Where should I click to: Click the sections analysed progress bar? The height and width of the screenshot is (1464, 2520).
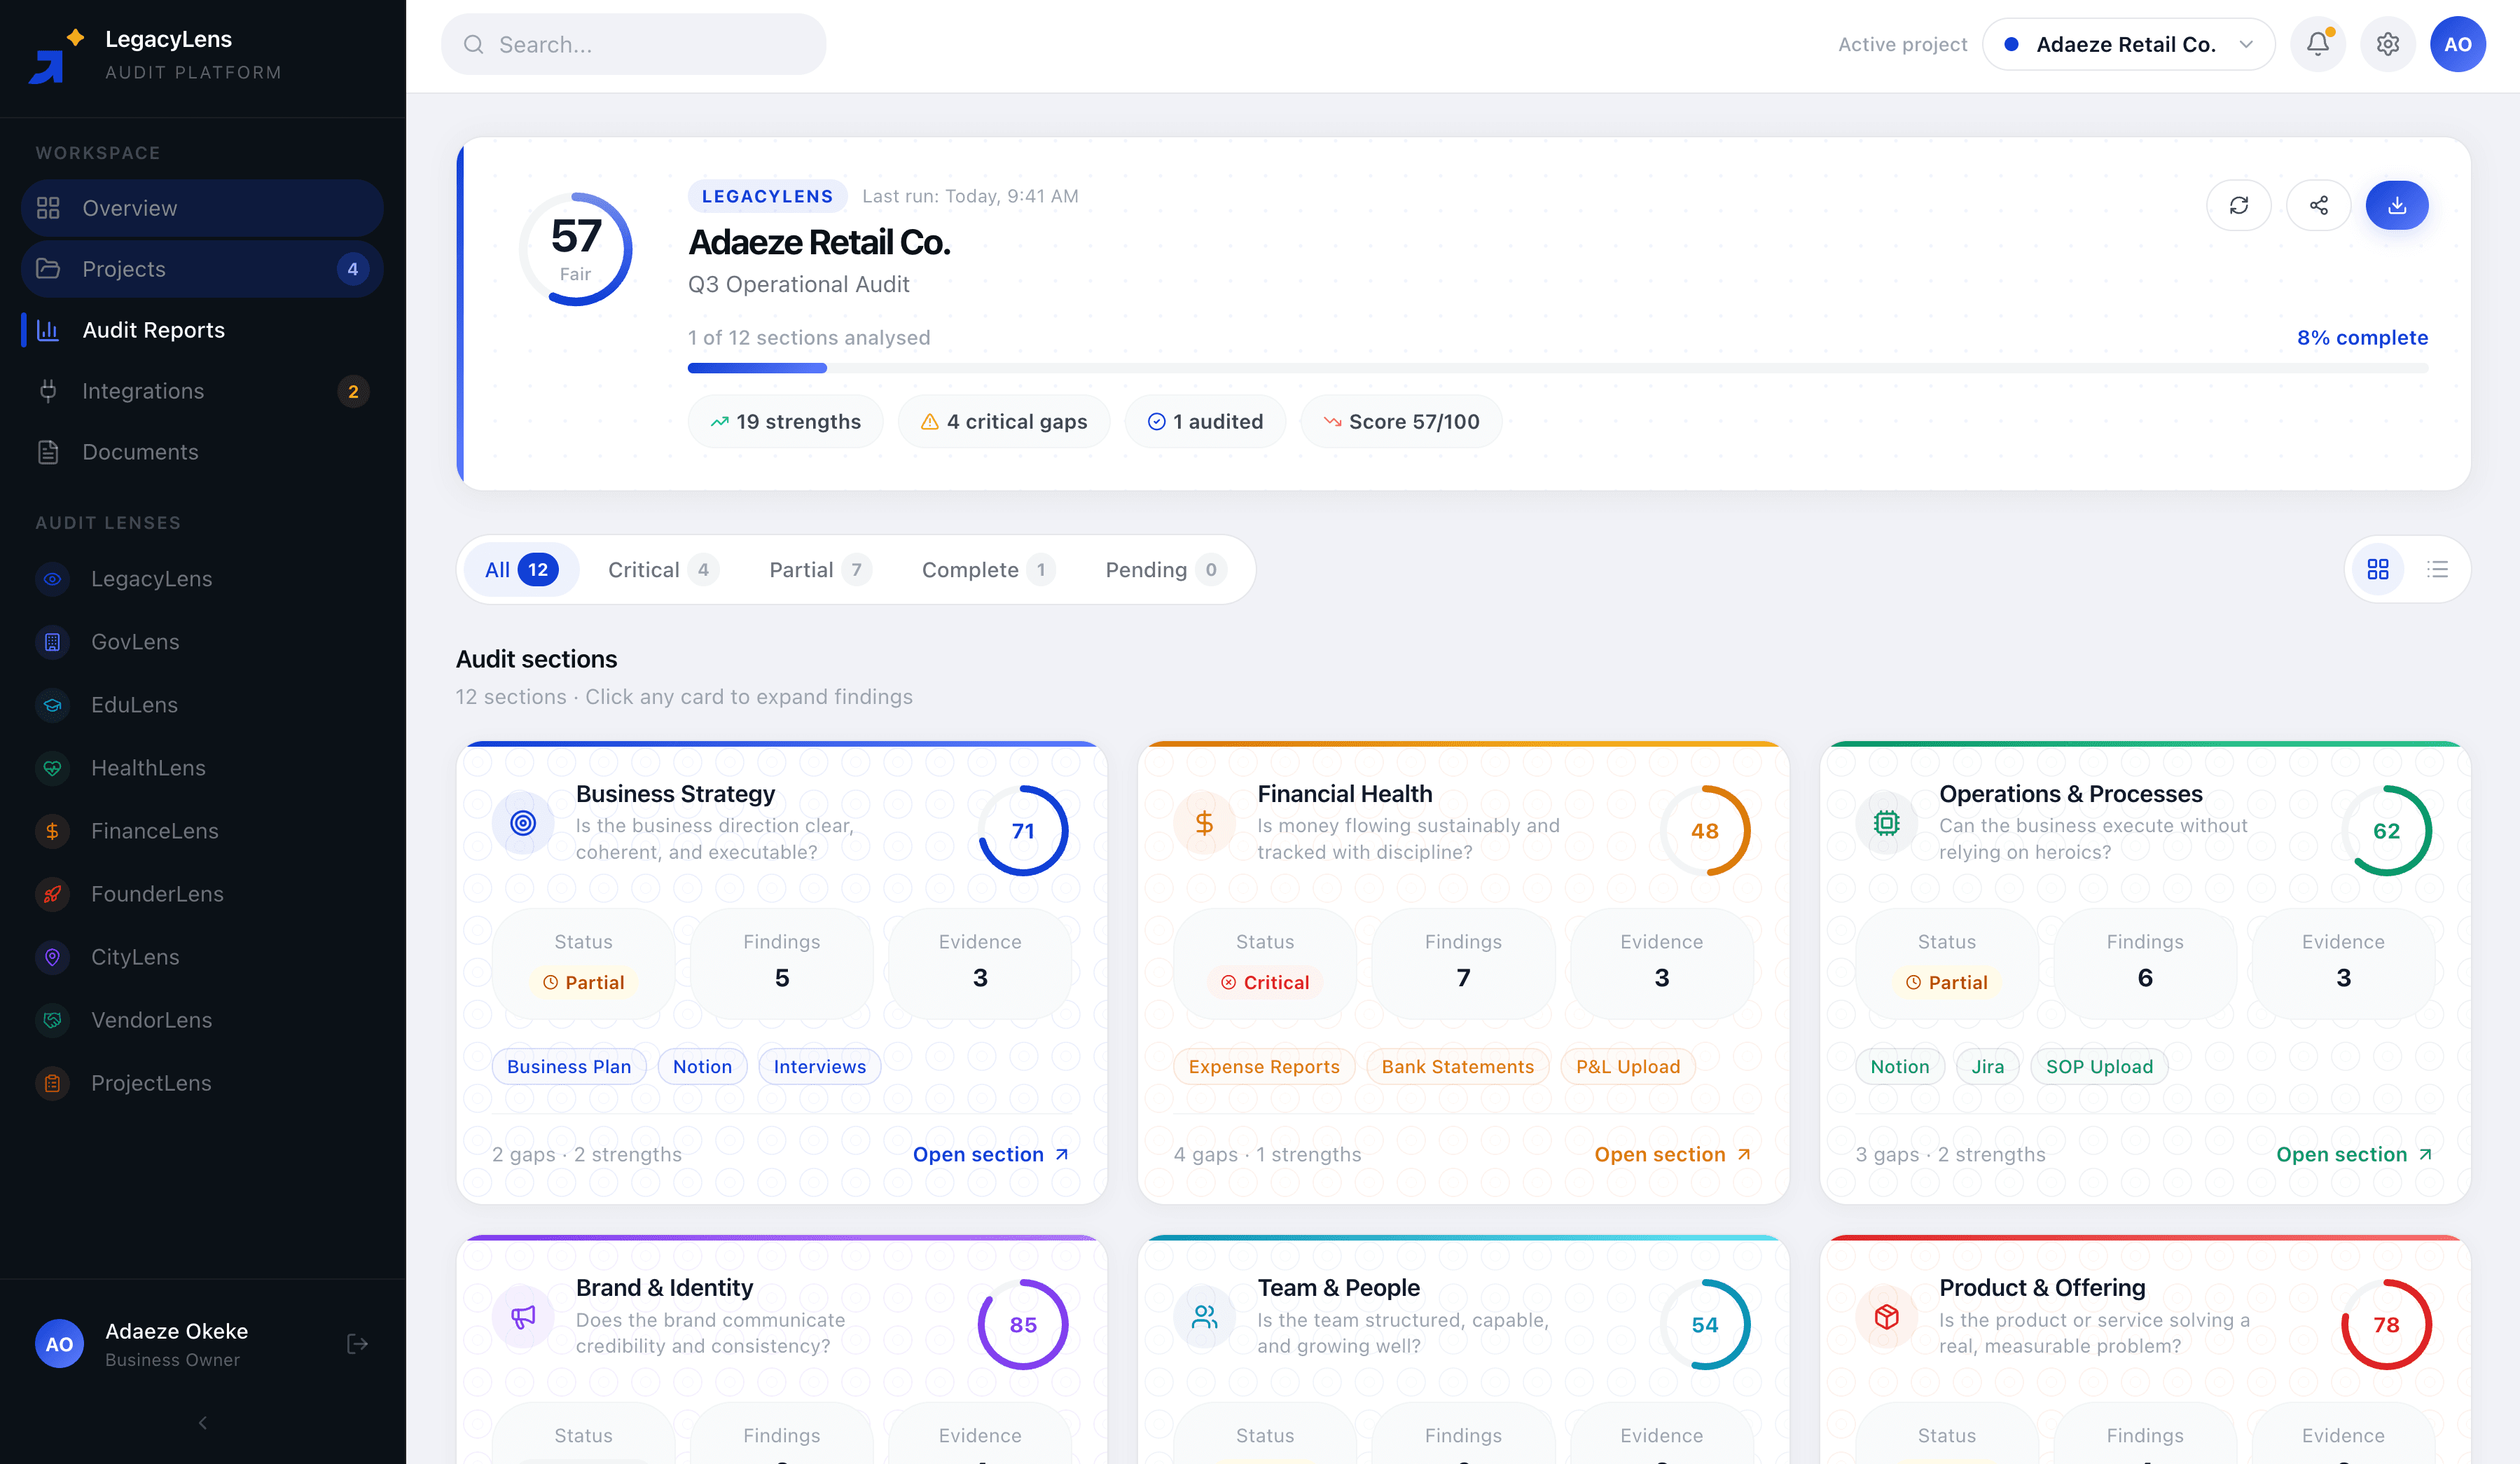click(x=1557, y=368)
